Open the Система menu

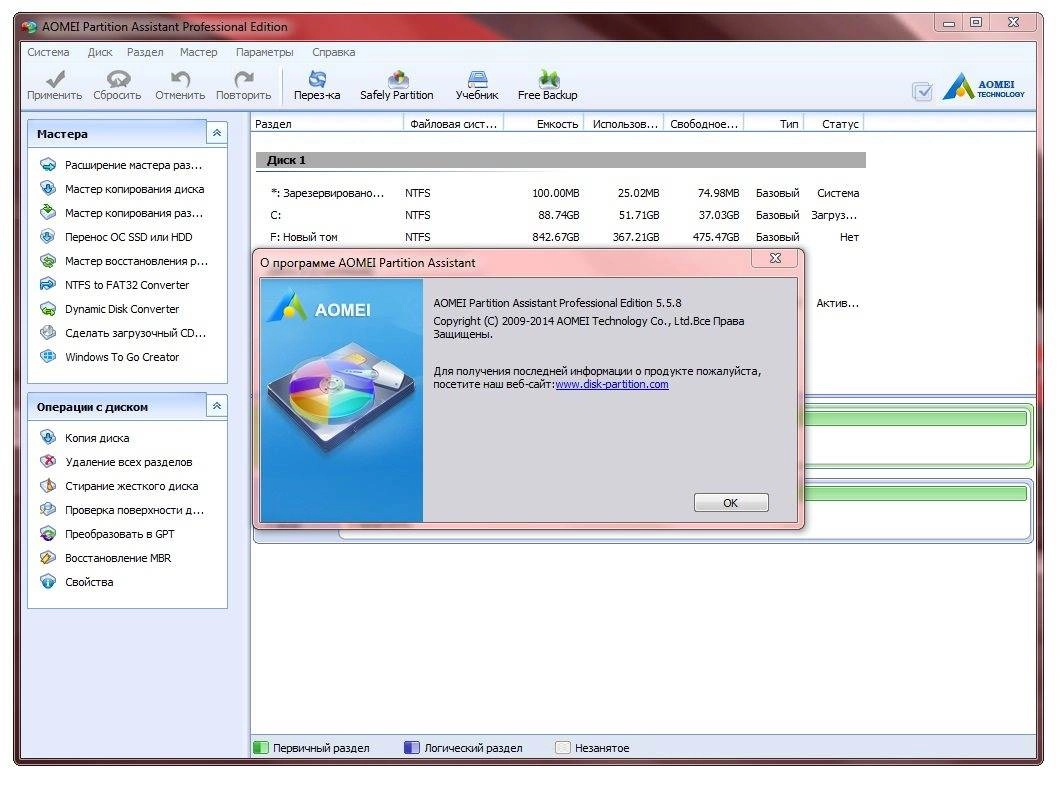click(48, 52)
